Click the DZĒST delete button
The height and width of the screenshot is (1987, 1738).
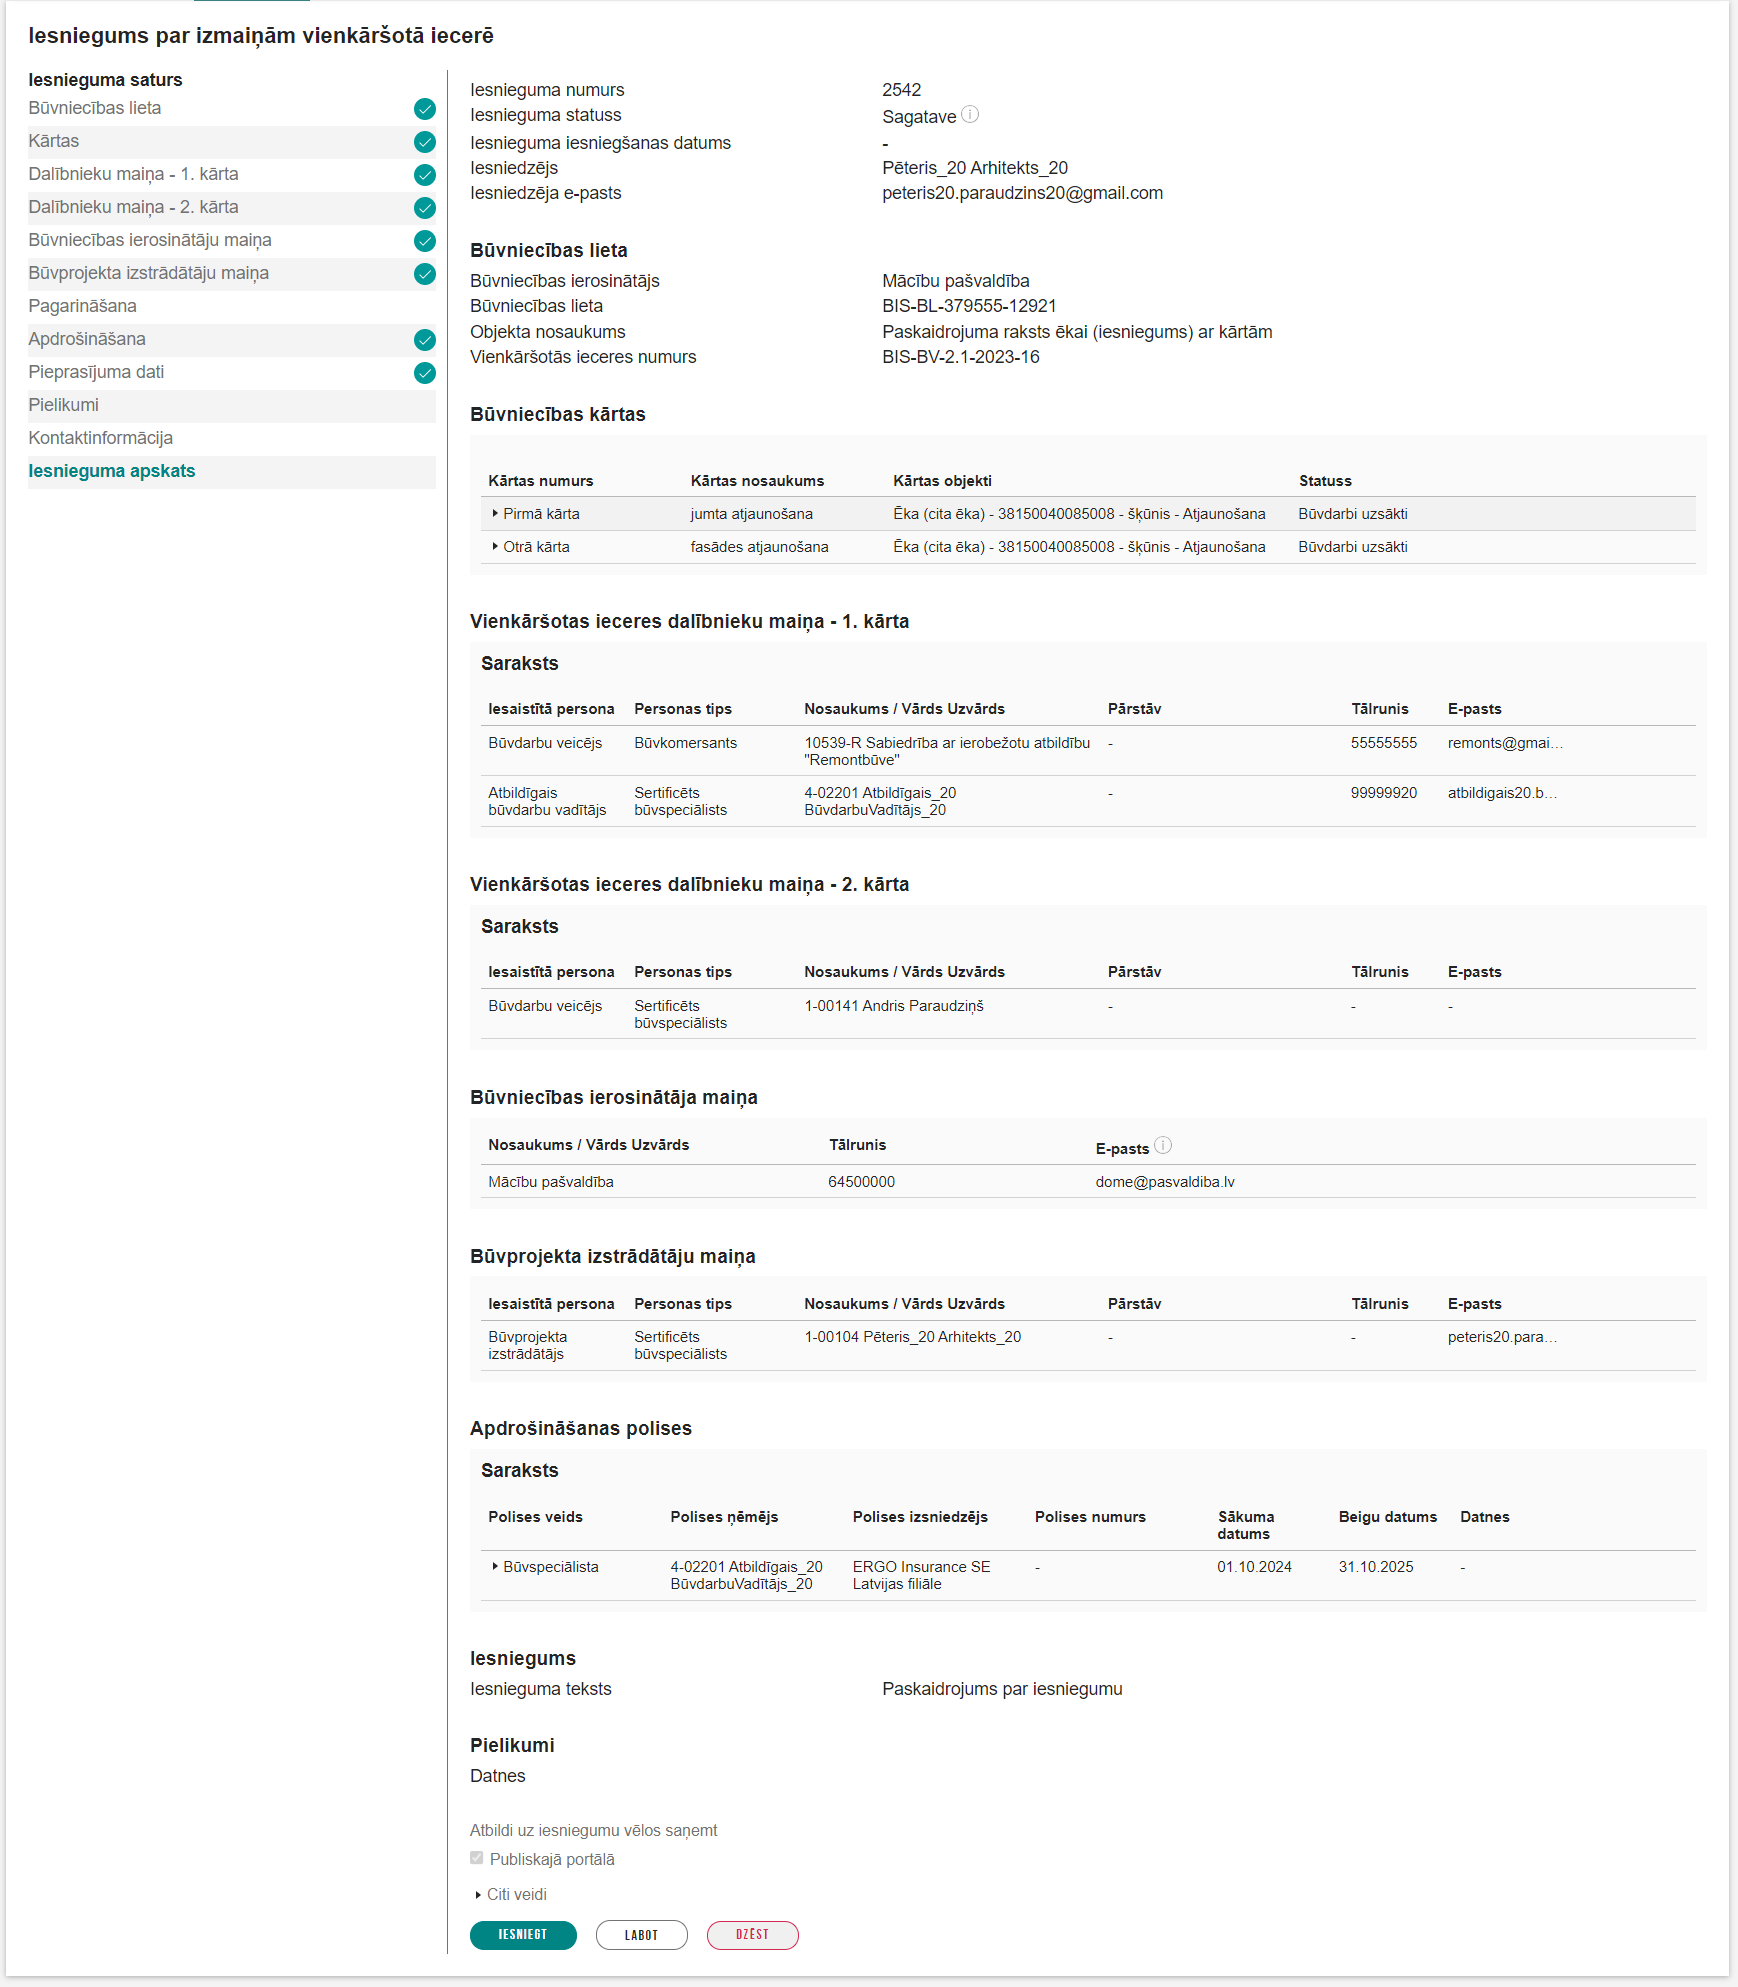(x=752, y=1935)
